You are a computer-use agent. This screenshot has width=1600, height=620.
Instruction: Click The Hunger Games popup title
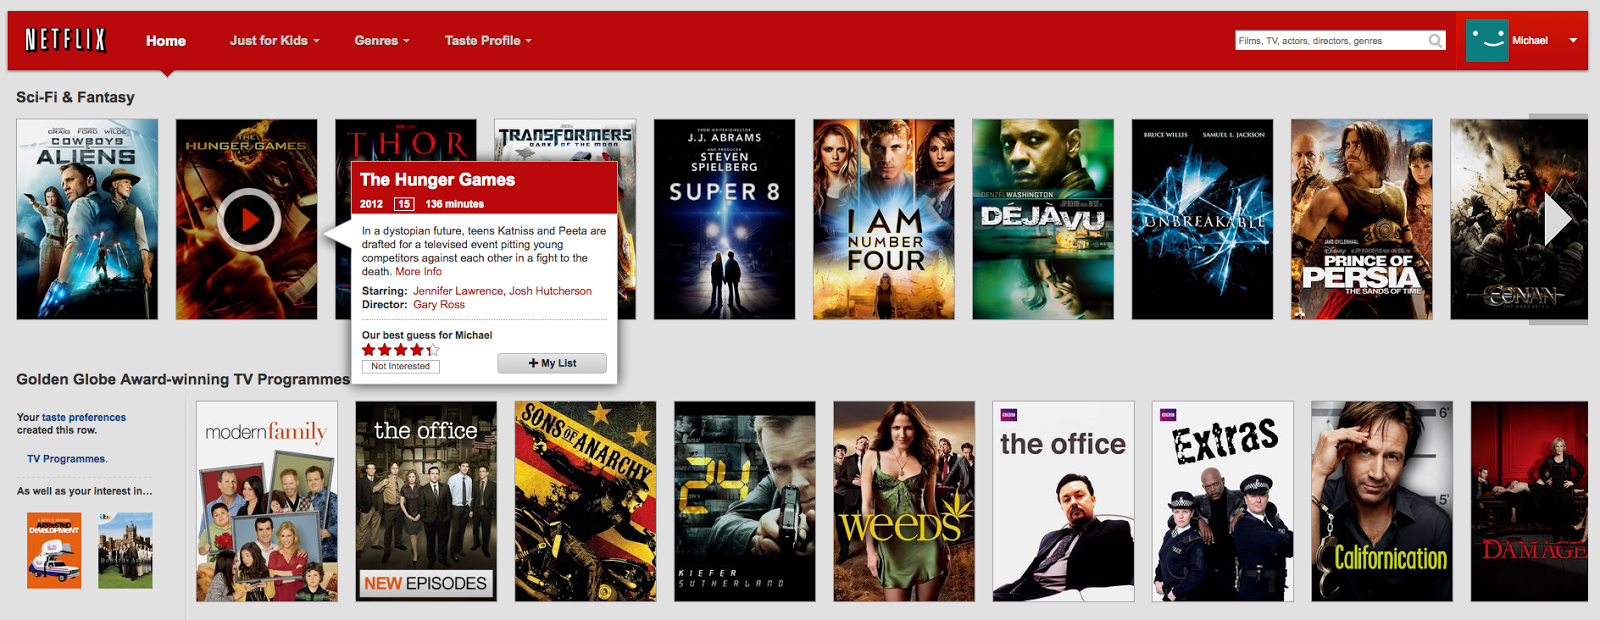[437, 180]
